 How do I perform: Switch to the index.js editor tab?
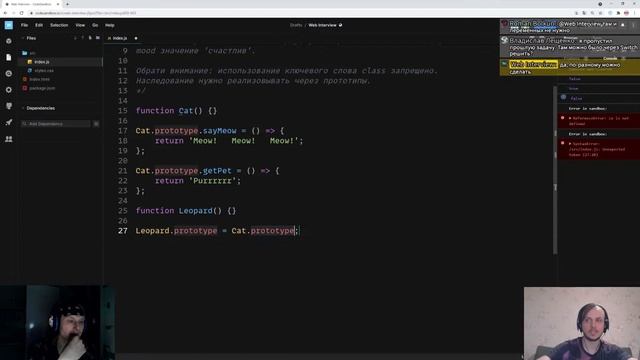click(x=120, y=38)
